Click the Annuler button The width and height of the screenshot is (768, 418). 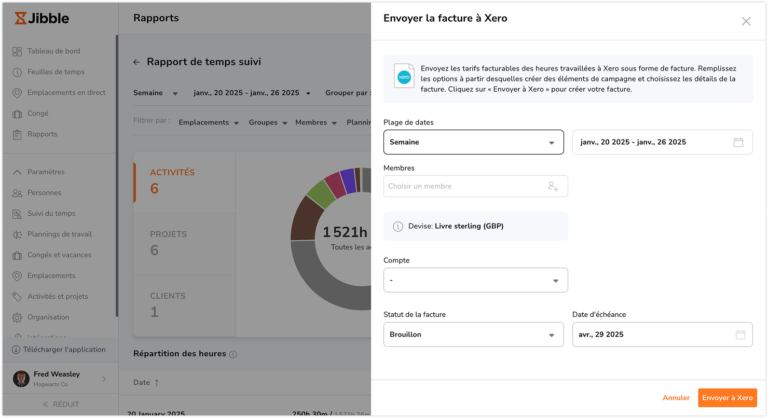click(x=676, y=398)
